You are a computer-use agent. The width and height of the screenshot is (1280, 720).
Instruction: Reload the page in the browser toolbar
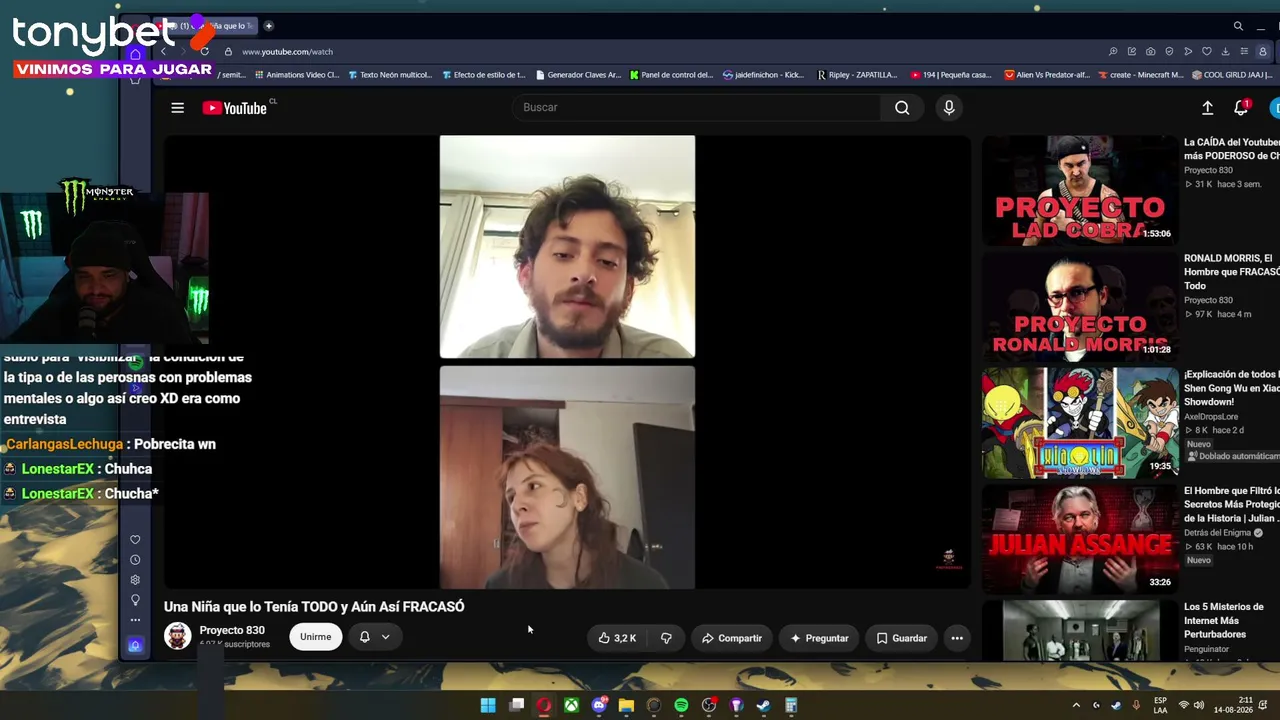point(204,51)
